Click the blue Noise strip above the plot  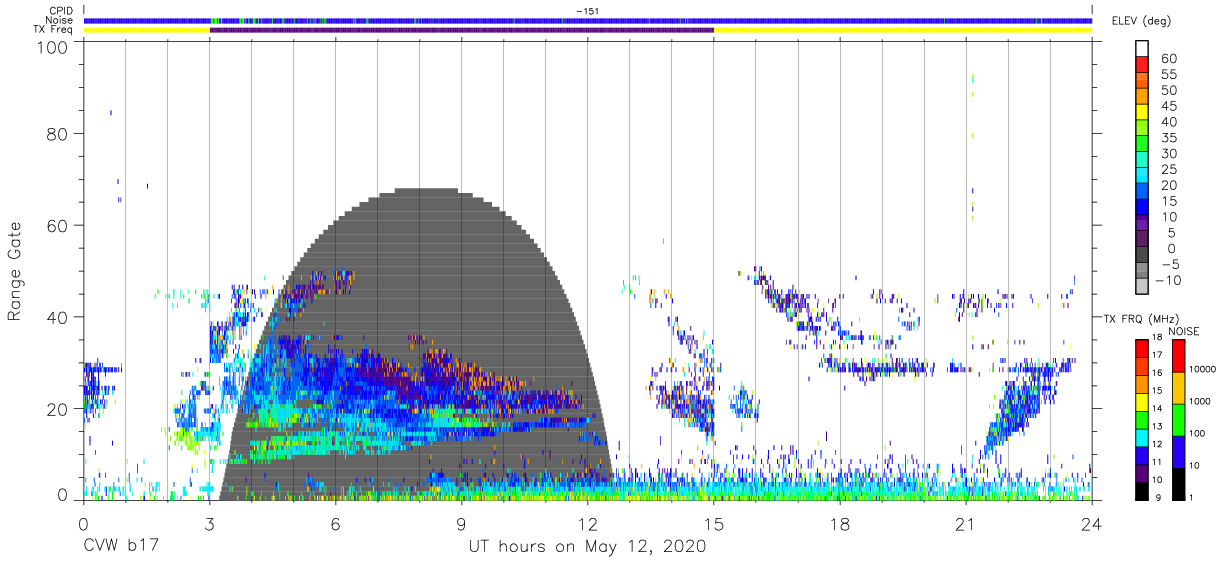[587, 20]
